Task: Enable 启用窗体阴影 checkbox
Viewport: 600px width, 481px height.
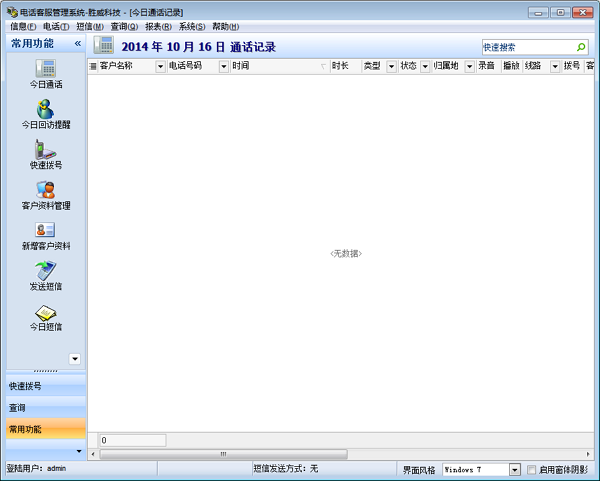Action: click(x=531, y=470)
